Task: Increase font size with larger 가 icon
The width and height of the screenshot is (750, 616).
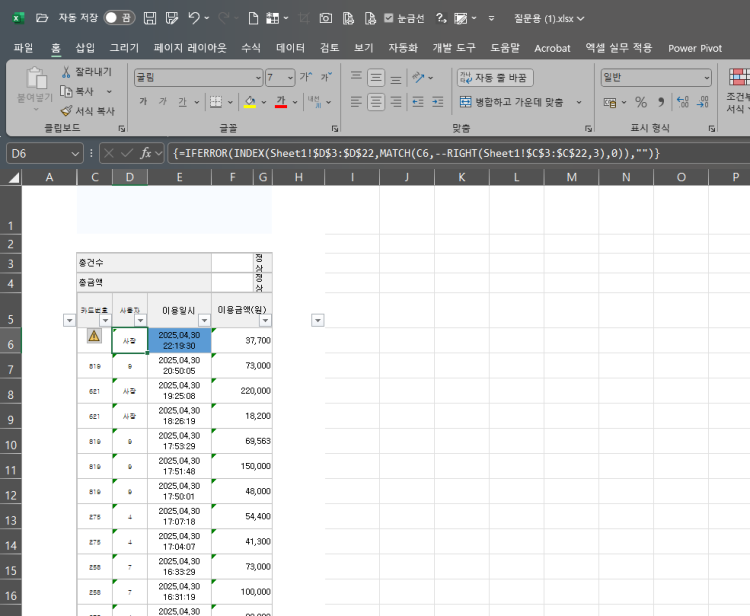Action: [x=306, y=77]
